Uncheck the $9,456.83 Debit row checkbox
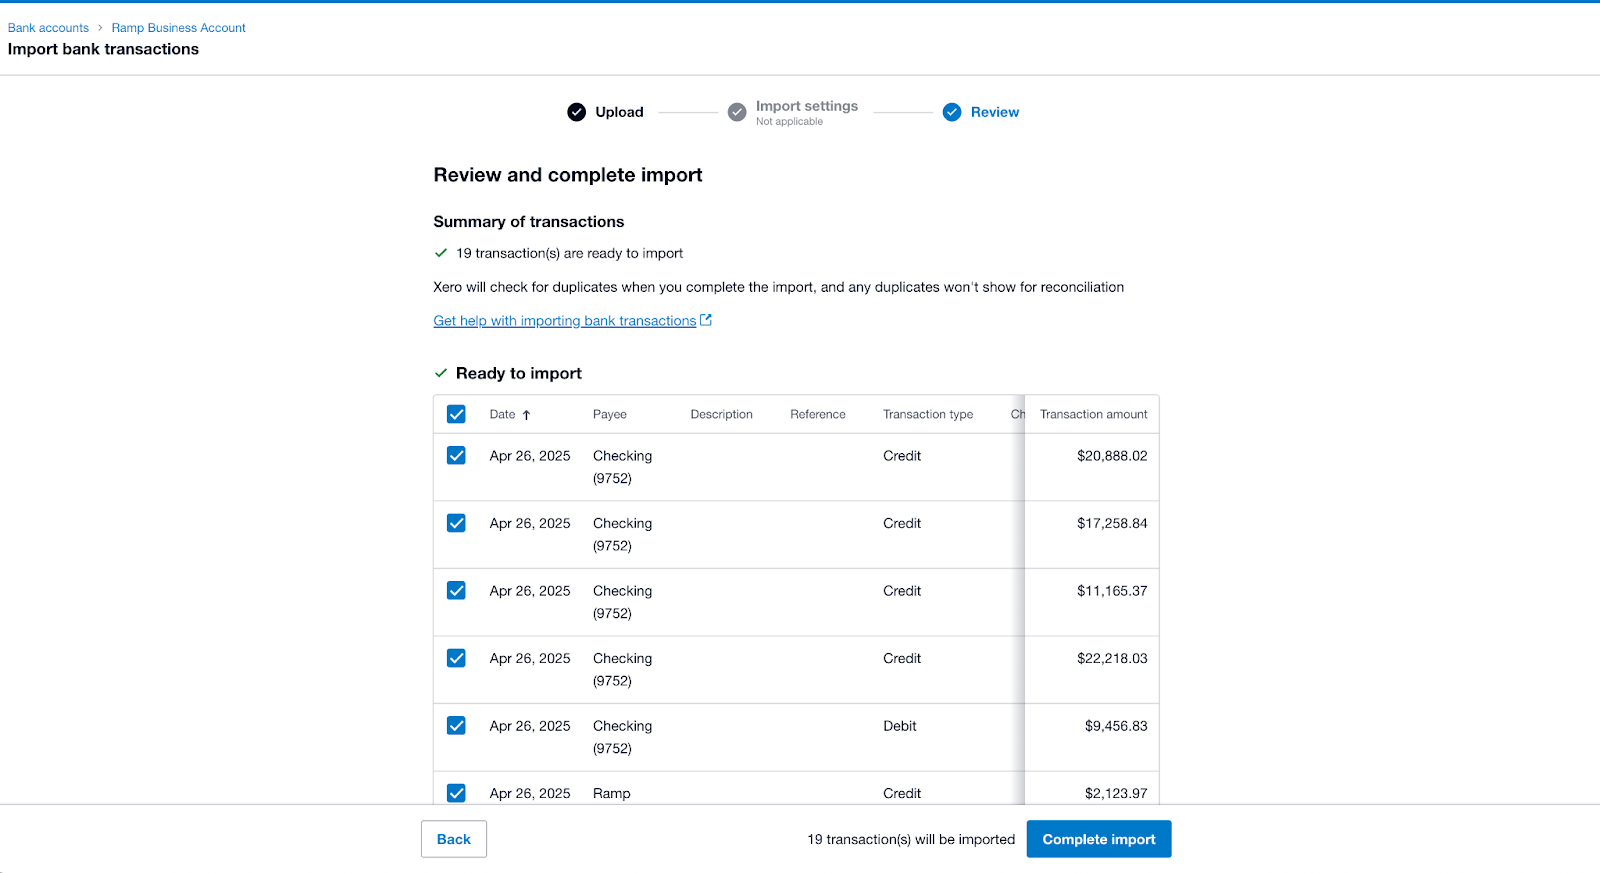This screenshot has width=1600, height=873. 456,725
